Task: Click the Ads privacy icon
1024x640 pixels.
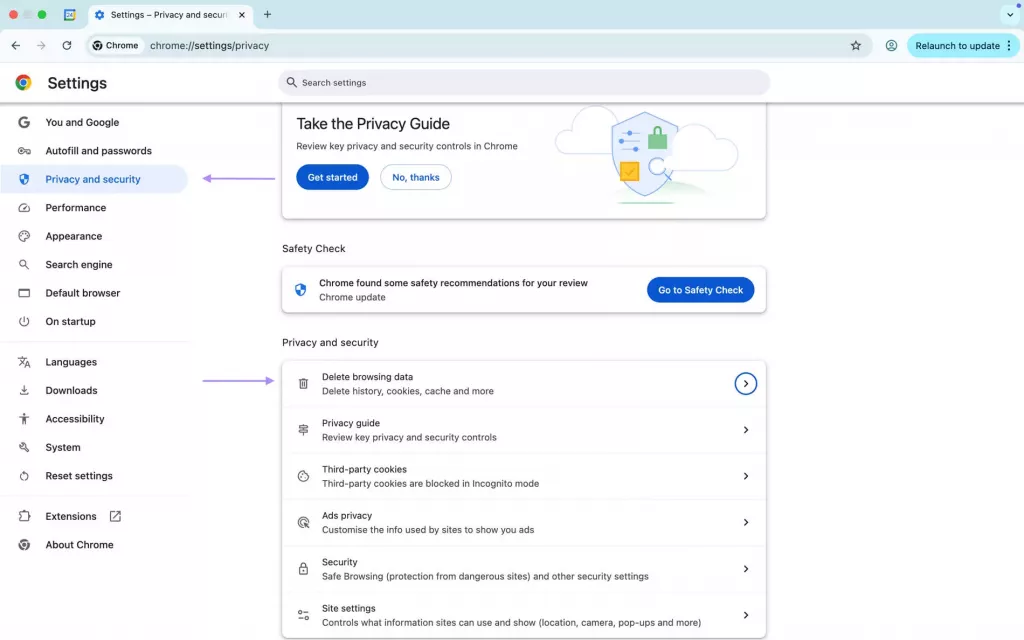Action: pos(303,522)
